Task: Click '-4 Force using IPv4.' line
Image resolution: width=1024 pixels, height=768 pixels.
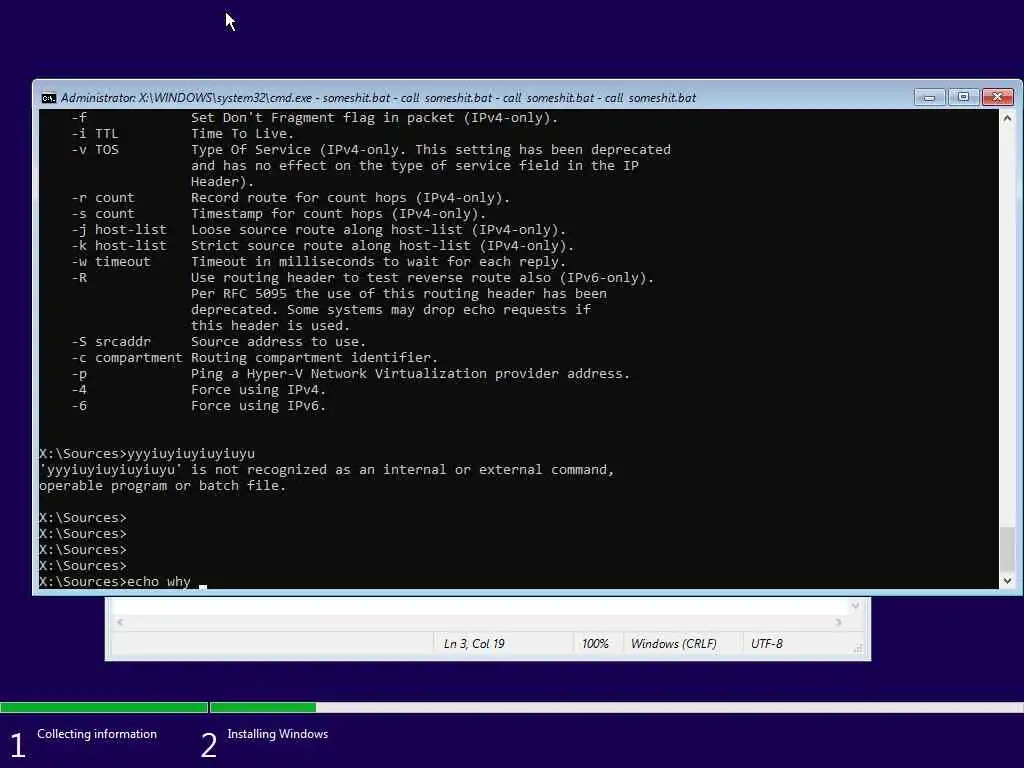Action: tap(199, 389)
